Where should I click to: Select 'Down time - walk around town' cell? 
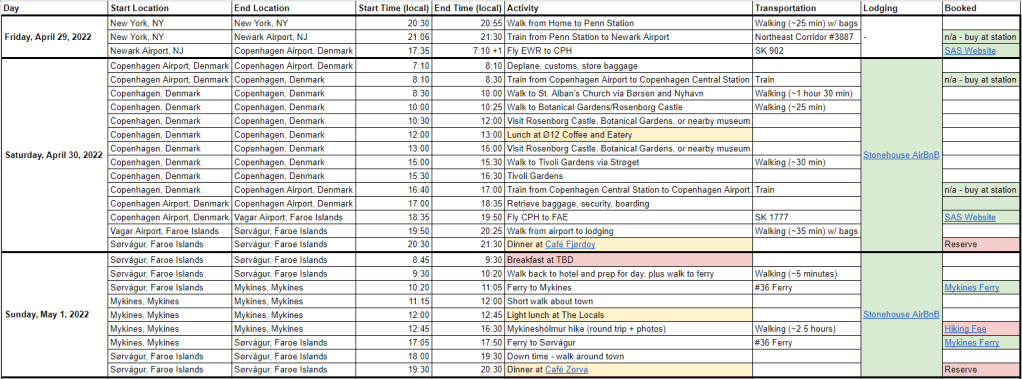628,356
